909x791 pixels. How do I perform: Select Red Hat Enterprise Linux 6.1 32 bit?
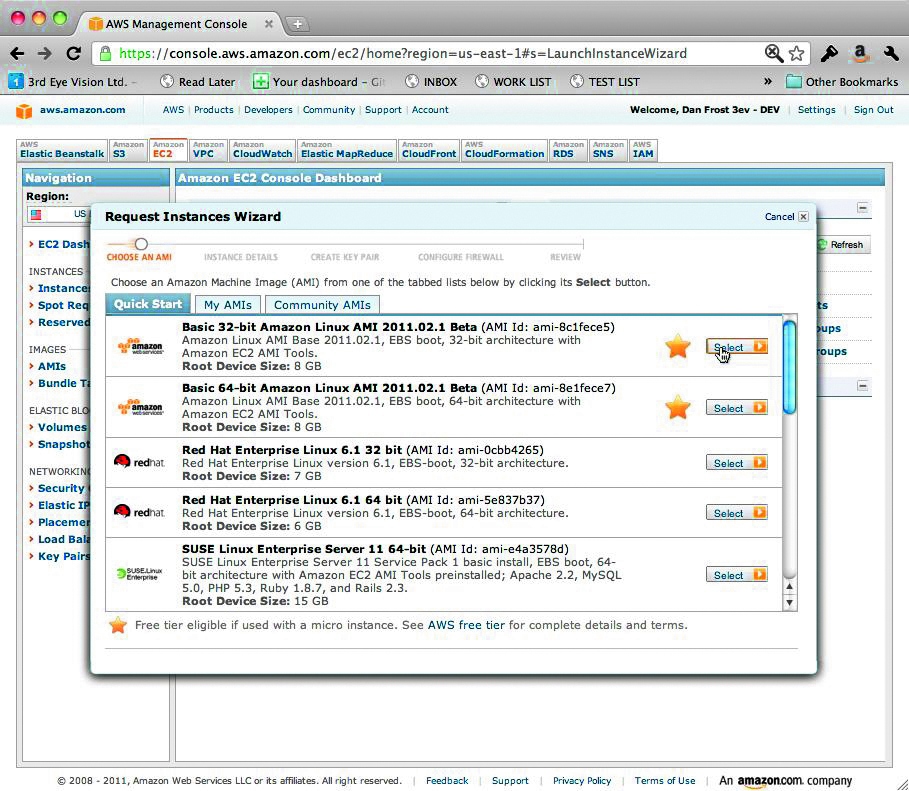(x=737, y=463)
